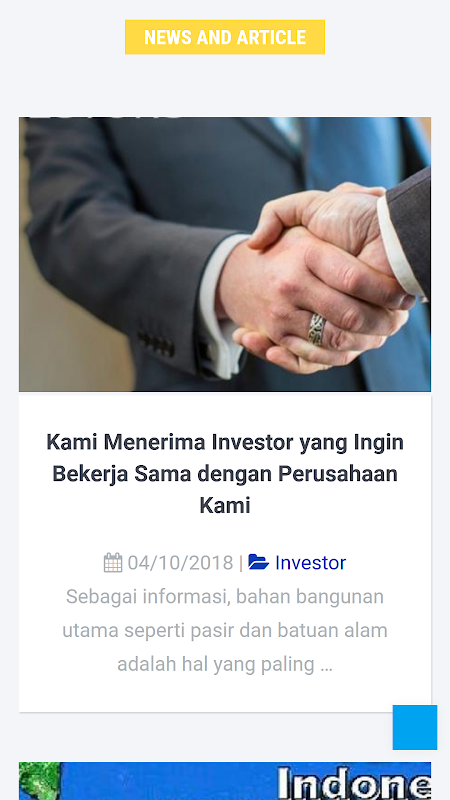Open the article titled Kami Menerima Investor
Image resolution: width=450 pixels, height=800 pixels.
[x=225, y=473]
